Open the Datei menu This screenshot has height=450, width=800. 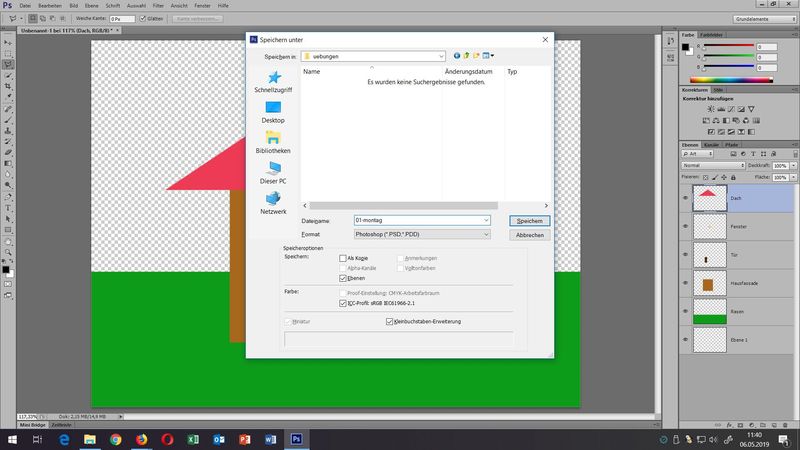[x=25, y=6]
